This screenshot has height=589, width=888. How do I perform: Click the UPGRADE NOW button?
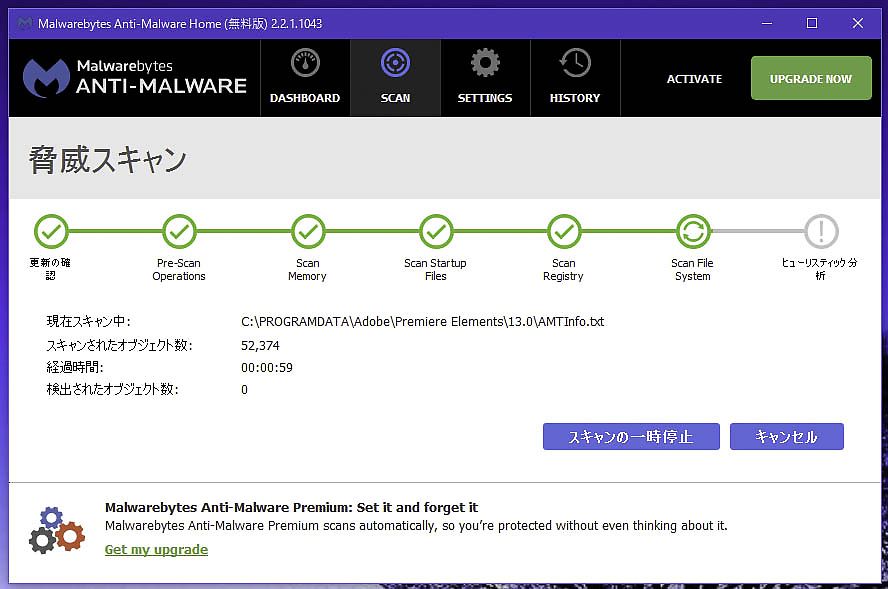coord(811,78)
